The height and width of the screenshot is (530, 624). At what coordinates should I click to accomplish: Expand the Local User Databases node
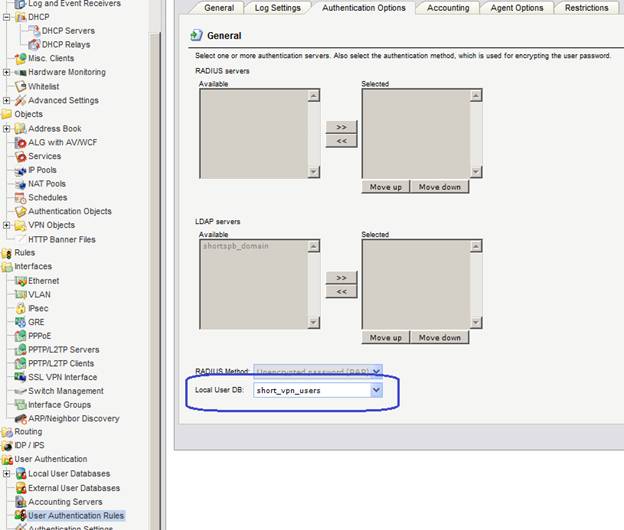click(6, 473)
